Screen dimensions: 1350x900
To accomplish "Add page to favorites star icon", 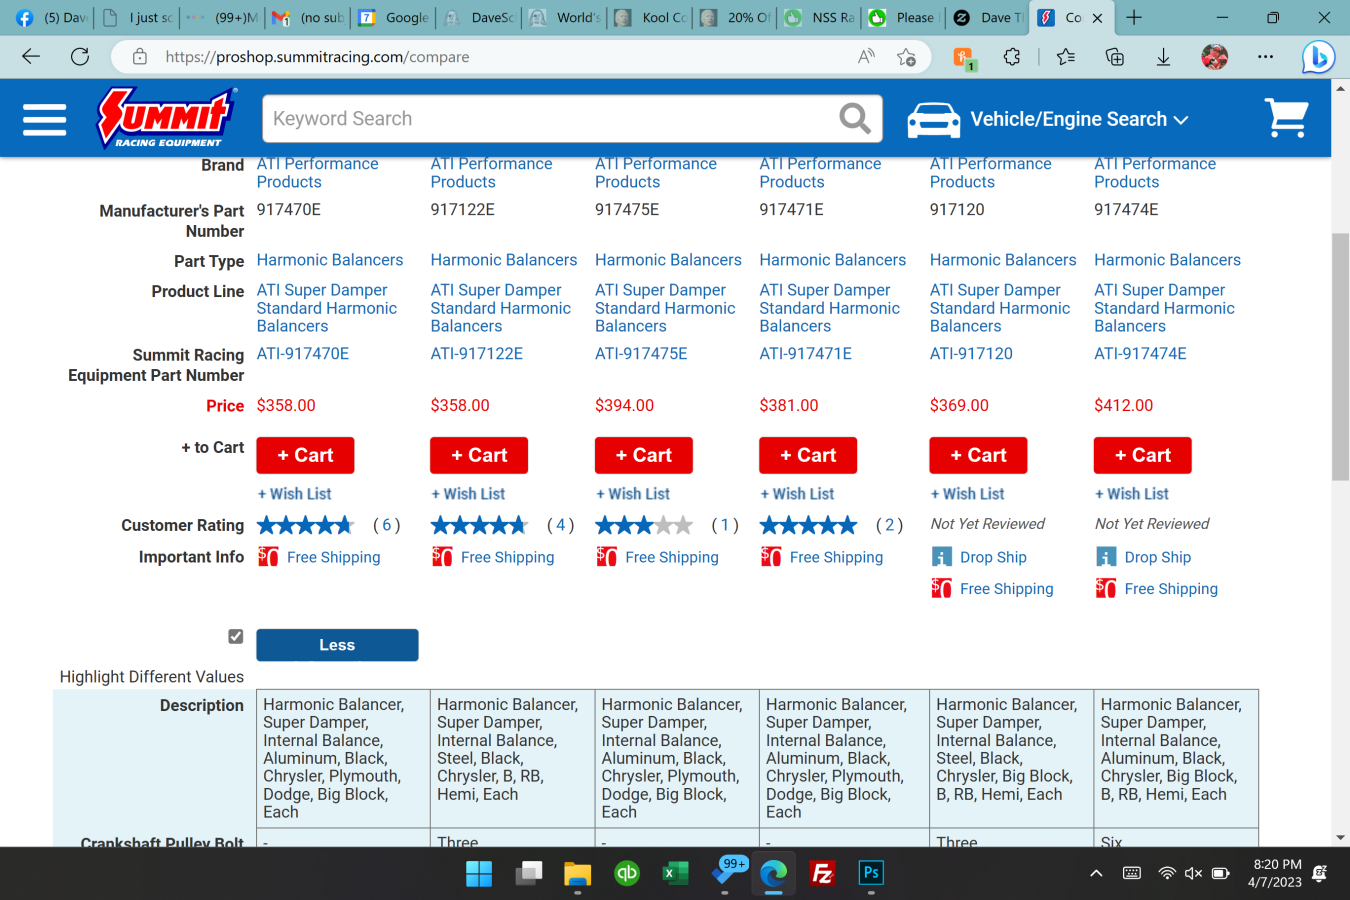I will click(906, 57).
